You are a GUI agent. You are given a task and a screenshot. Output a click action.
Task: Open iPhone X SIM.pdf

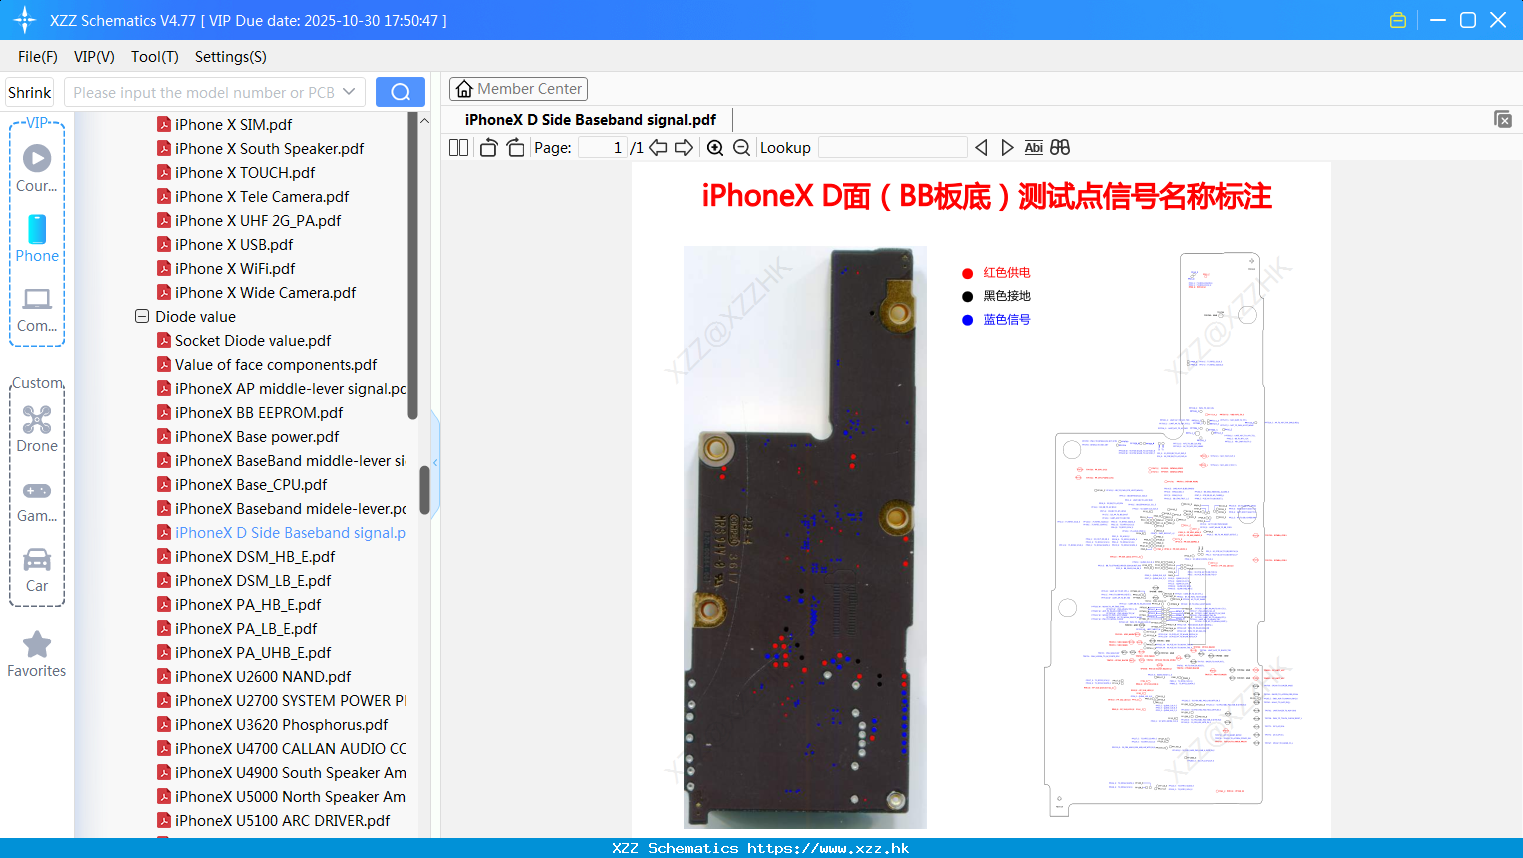(x=233, y=124)
